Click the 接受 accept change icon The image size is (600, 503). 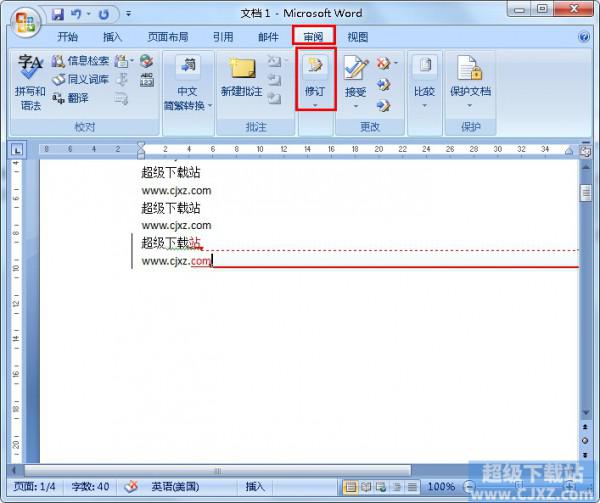(356, 67)
